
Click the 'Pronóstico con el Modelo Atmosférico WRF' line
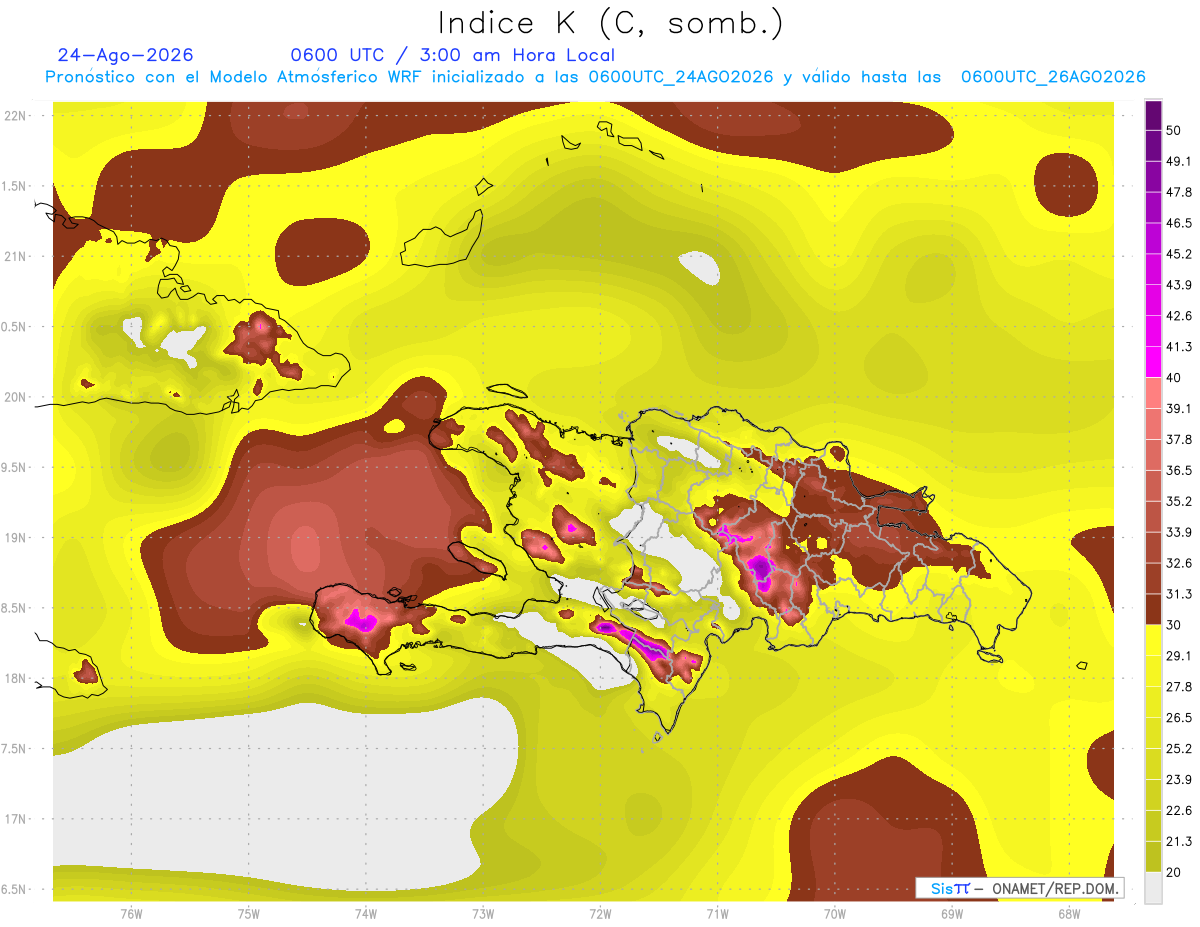point(595,77)
